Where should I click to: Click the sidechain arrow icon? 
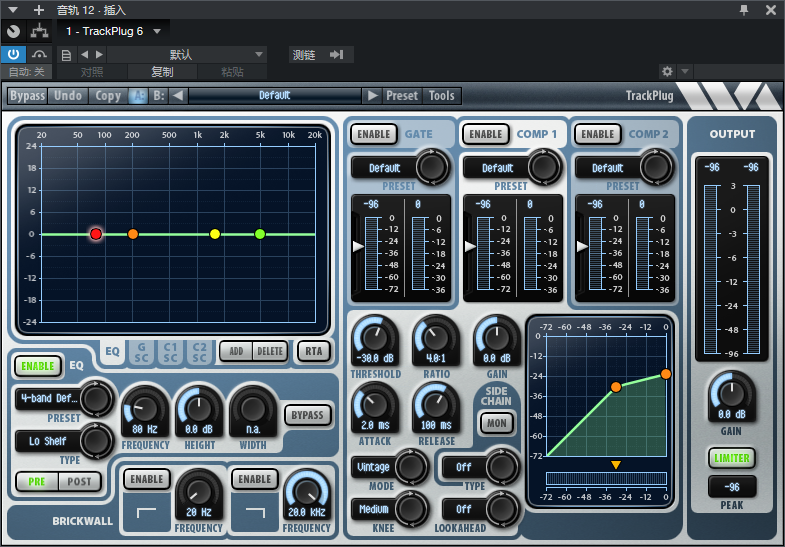click(336, 55)
